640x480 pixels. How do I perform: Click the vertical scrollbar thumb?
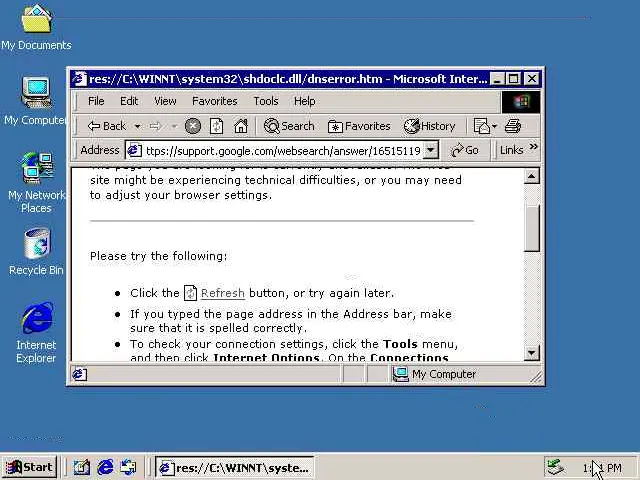[x=532, y=228]
